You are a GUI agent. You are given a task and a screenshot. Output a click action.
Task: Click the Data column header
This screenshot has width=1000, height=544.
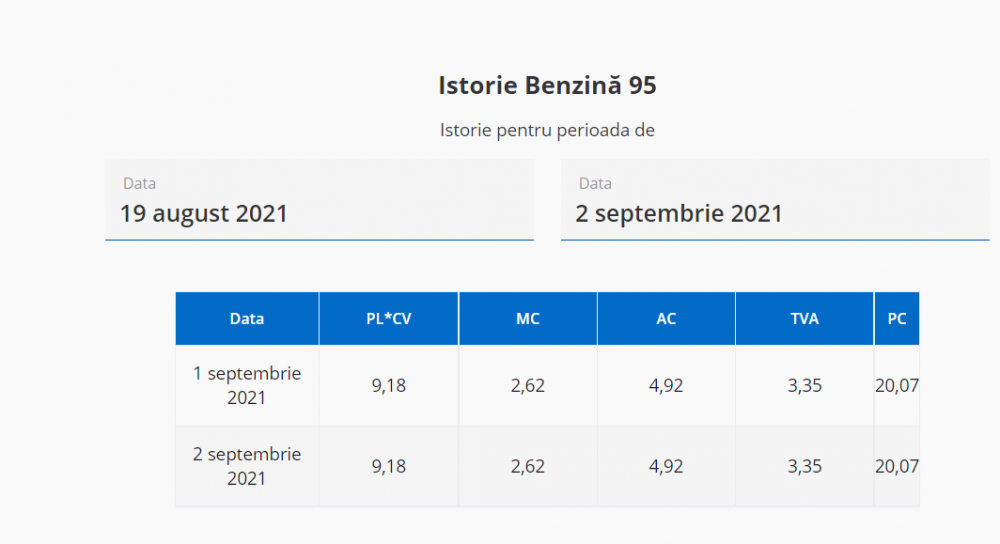pos(247,319)
